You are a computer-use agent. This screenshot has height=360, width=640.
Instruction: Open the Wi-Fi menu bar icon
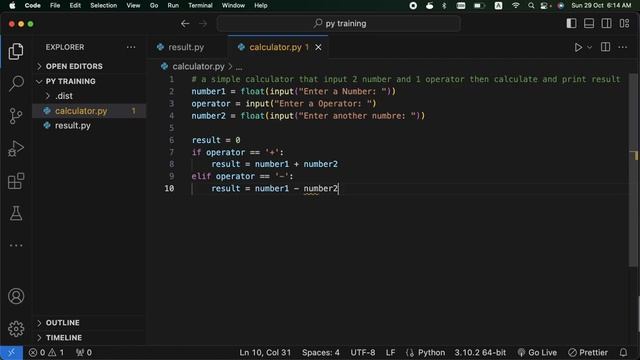tap(516, 5)
